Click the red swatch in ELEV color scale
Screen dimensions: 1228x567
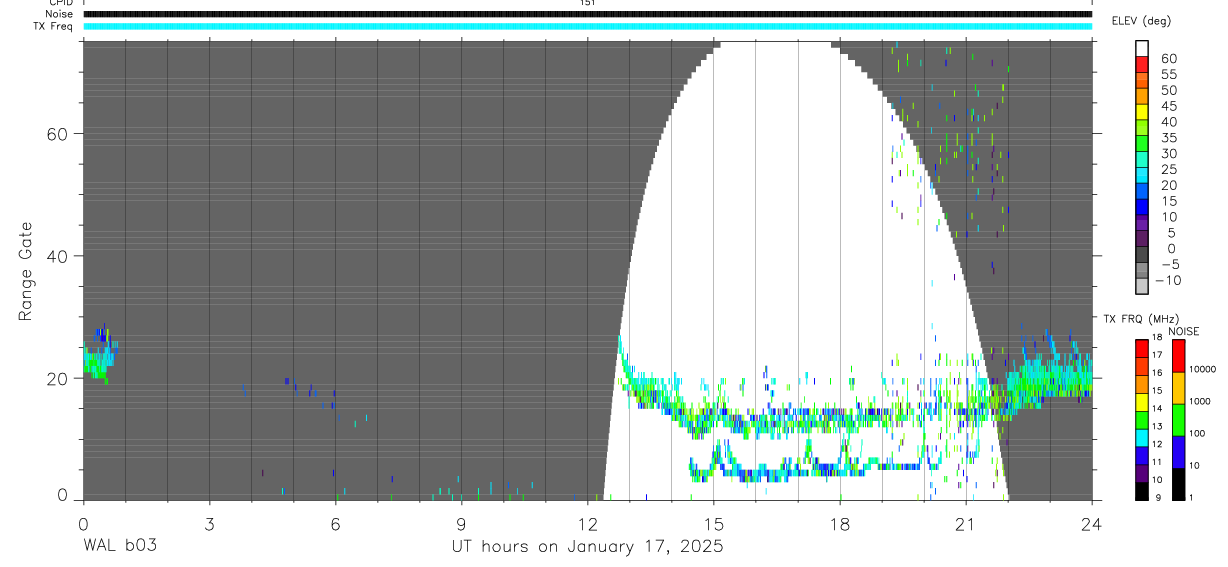[1141, 66]
